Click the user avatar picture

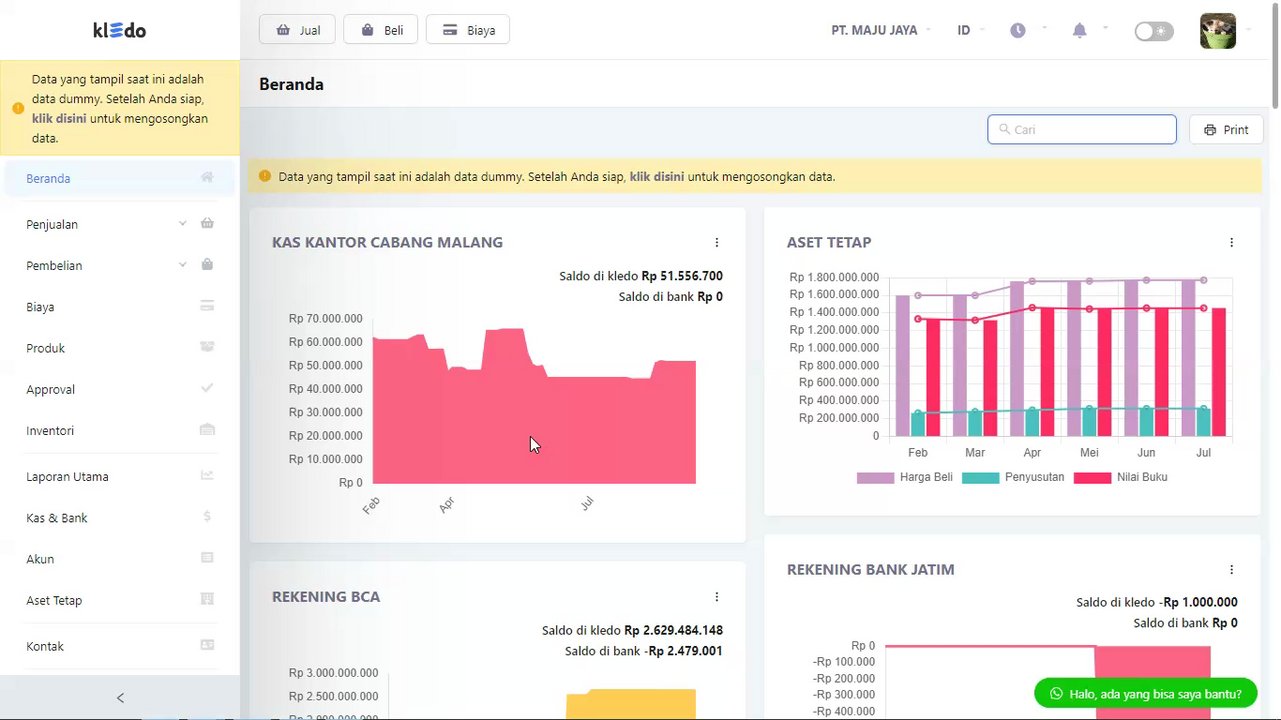pos(1218,31)
